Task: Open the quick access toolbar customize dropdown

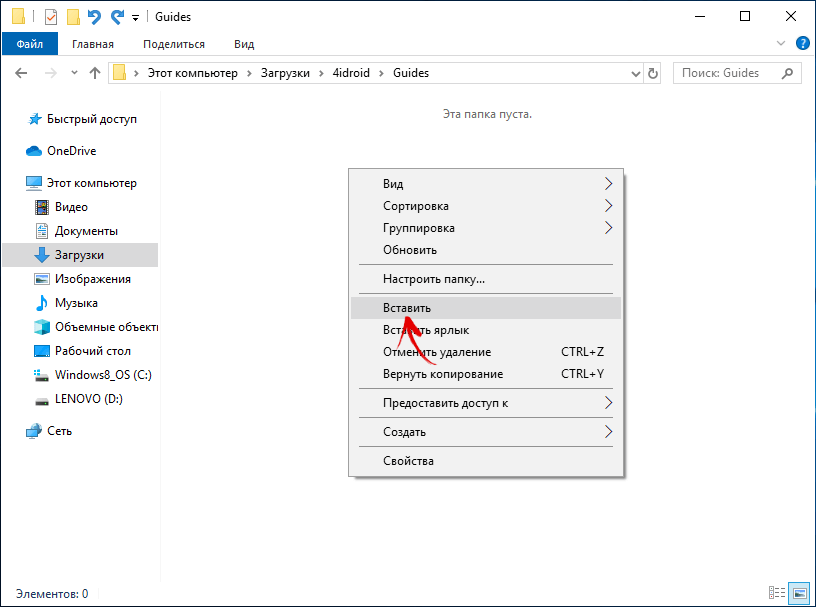Action: pos(135,18)
